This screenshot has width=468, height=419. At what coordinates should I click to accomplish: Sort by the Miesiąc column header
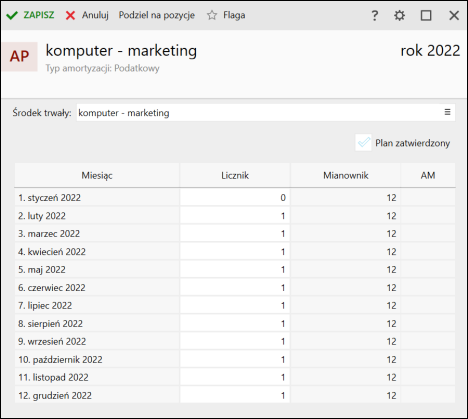97,175
